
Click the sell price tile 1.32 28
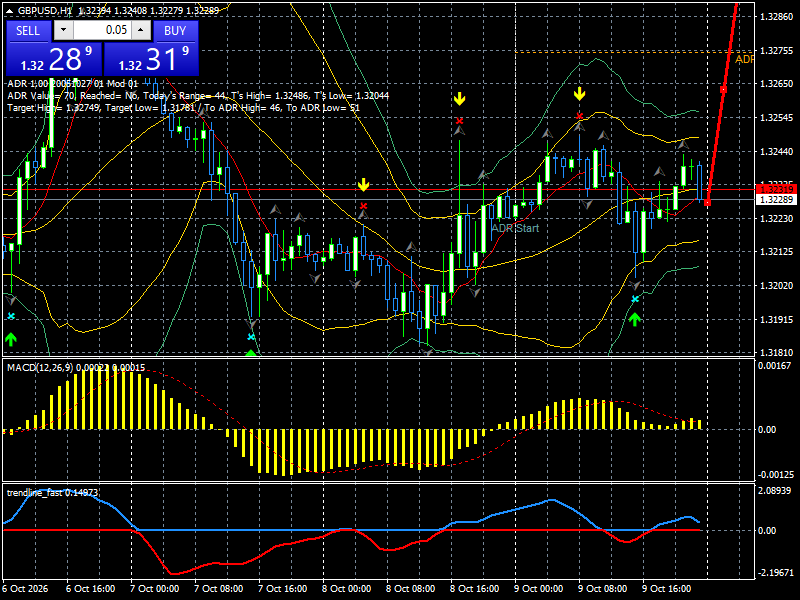[x=54, y=59]
